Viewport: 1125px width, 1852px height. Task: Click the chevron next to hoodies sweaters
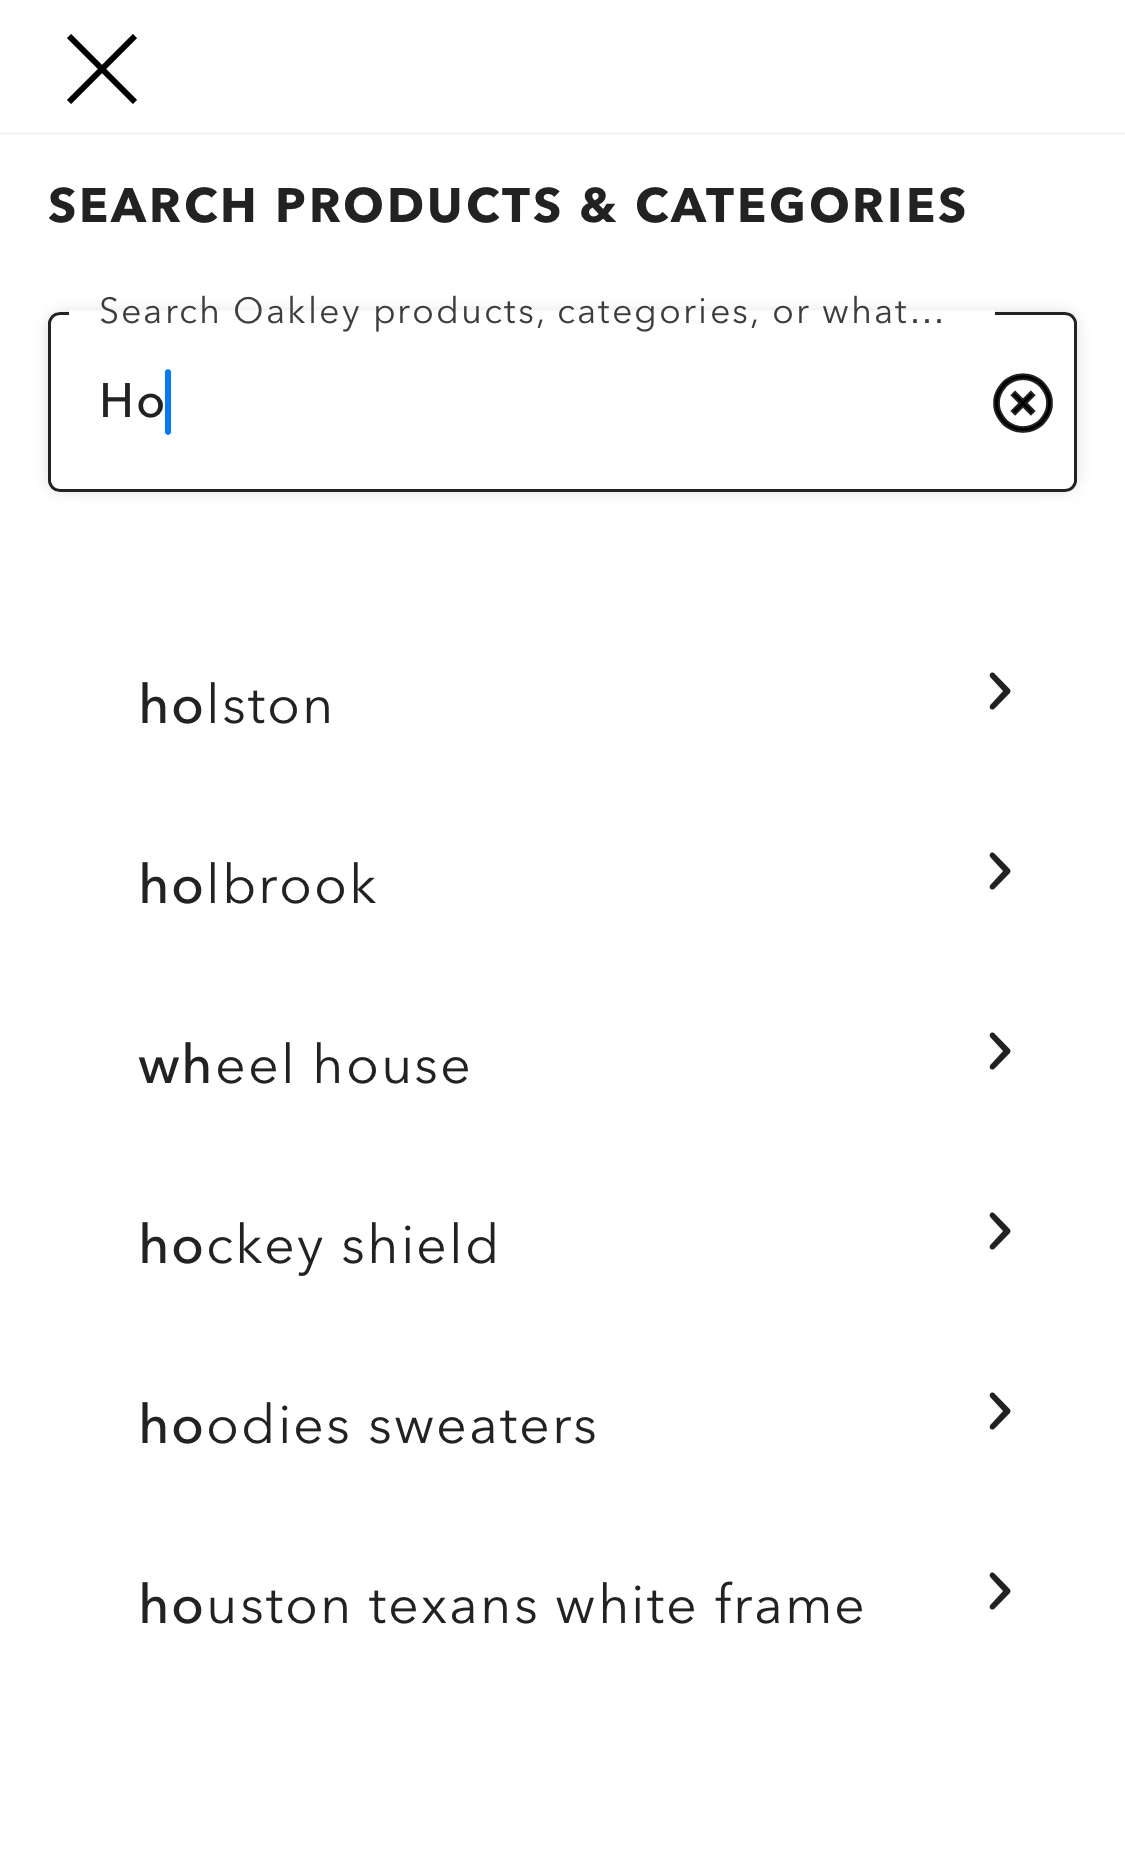tap(999, 1410)
